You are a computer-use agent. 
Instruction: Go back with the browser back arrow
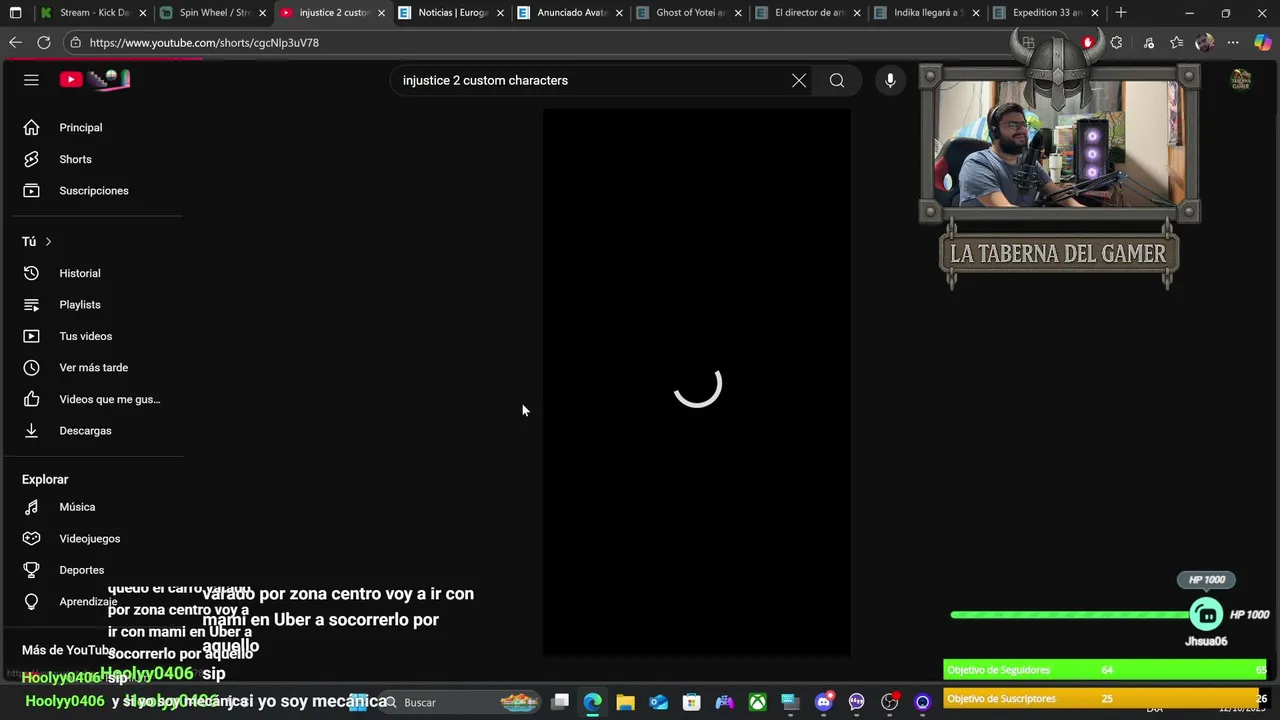(15, 43)
